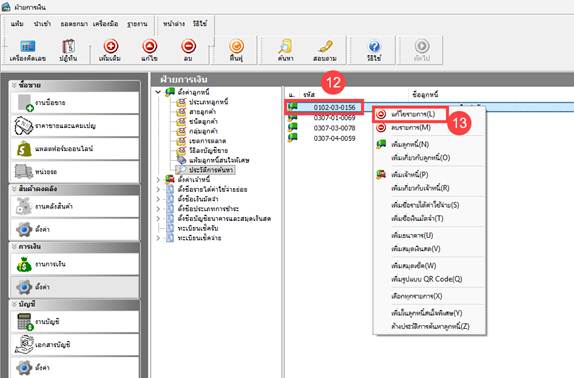574x378 pixels.
Task: Select แฟ้มลูกหนี้สนใจพิเศษ in the tree
Action: (219, 161)
